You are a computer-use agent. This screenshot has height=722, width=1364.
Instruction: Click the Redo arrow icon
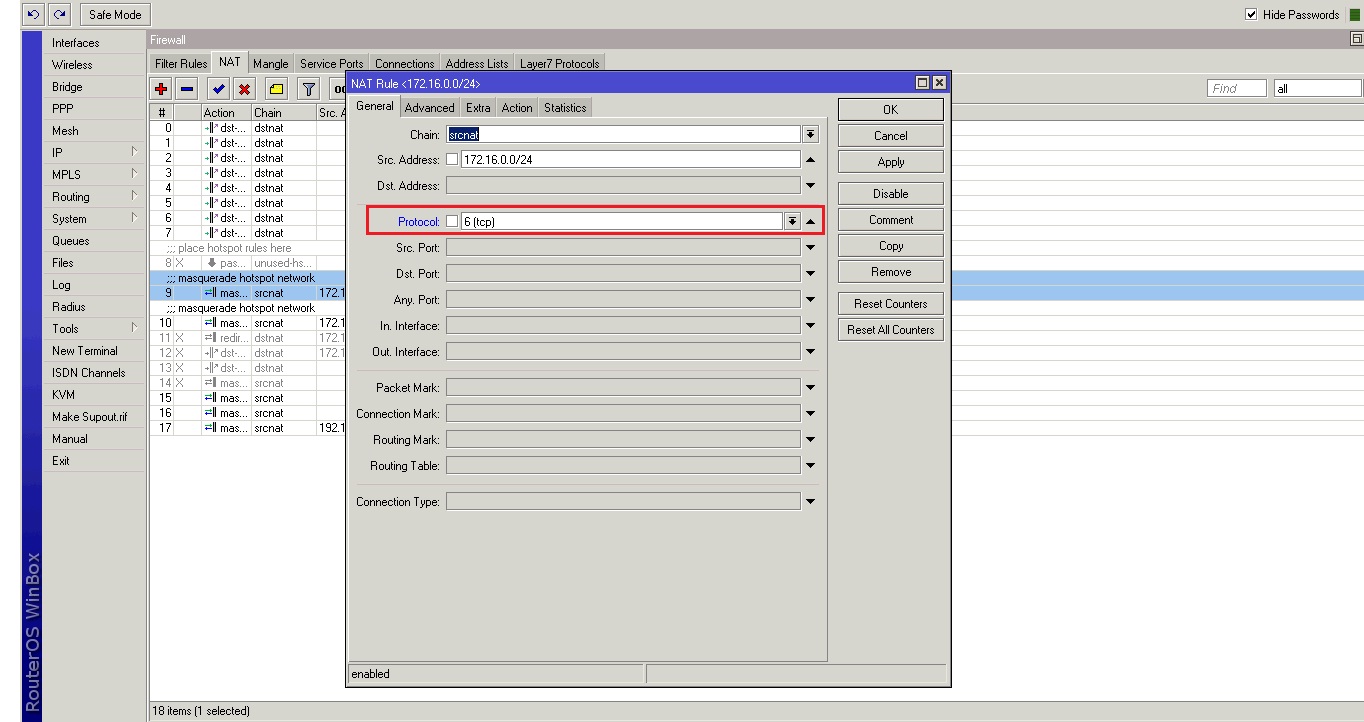coord(60,14)
